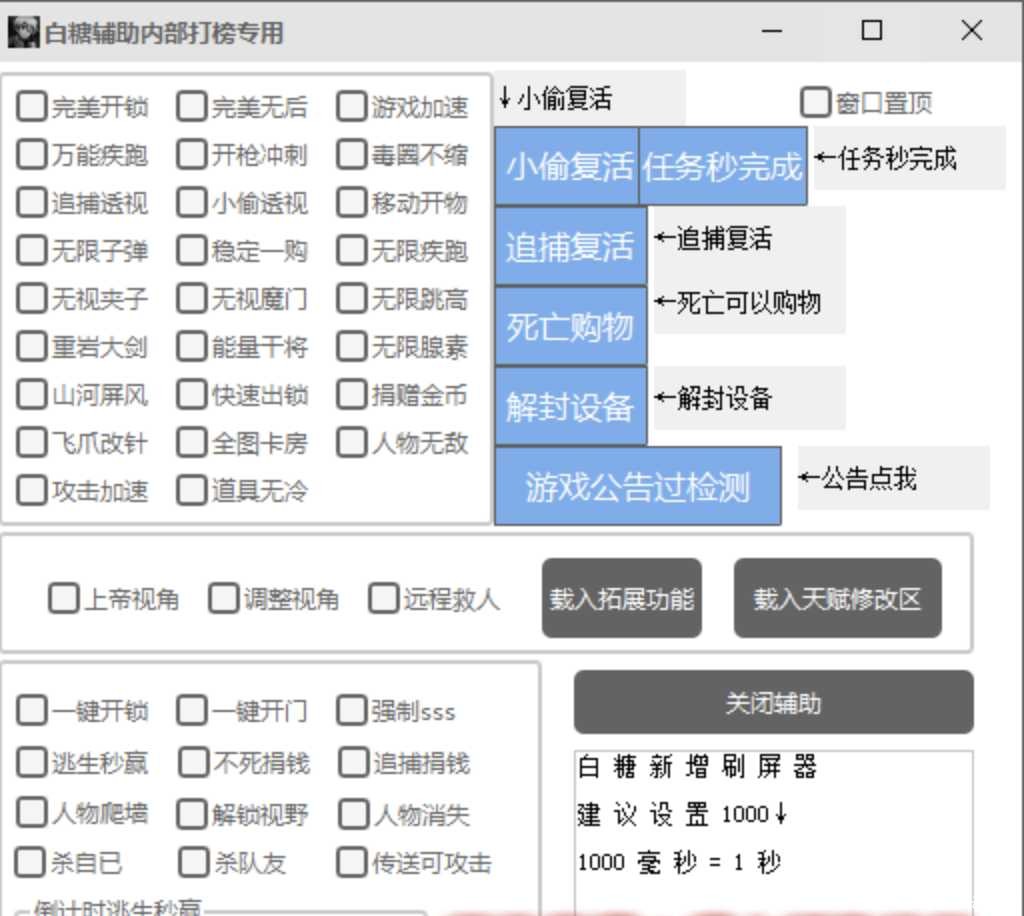Click the 关闭辅助 button
The width and height of the screenshot is (1024, 916).
click(x=774, y=703)
